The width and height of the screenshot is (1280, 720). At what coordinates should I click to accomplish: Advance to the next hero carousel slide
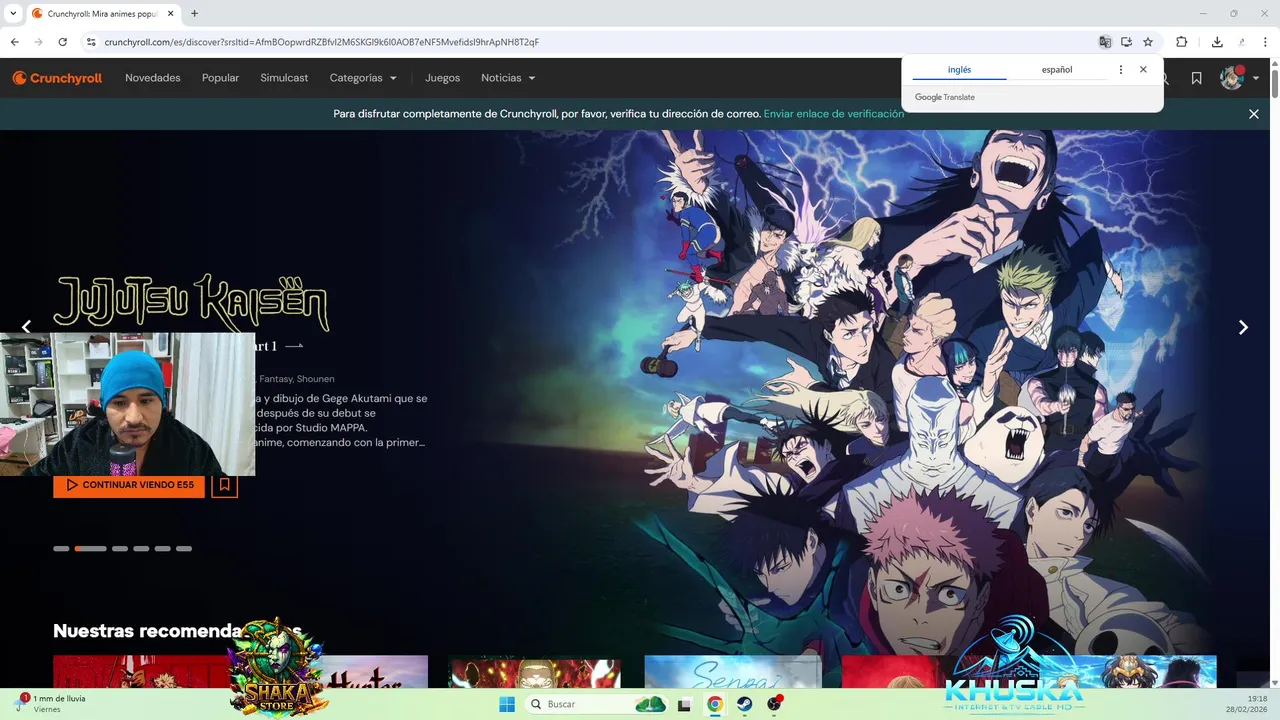click(x=1243, y=327)
